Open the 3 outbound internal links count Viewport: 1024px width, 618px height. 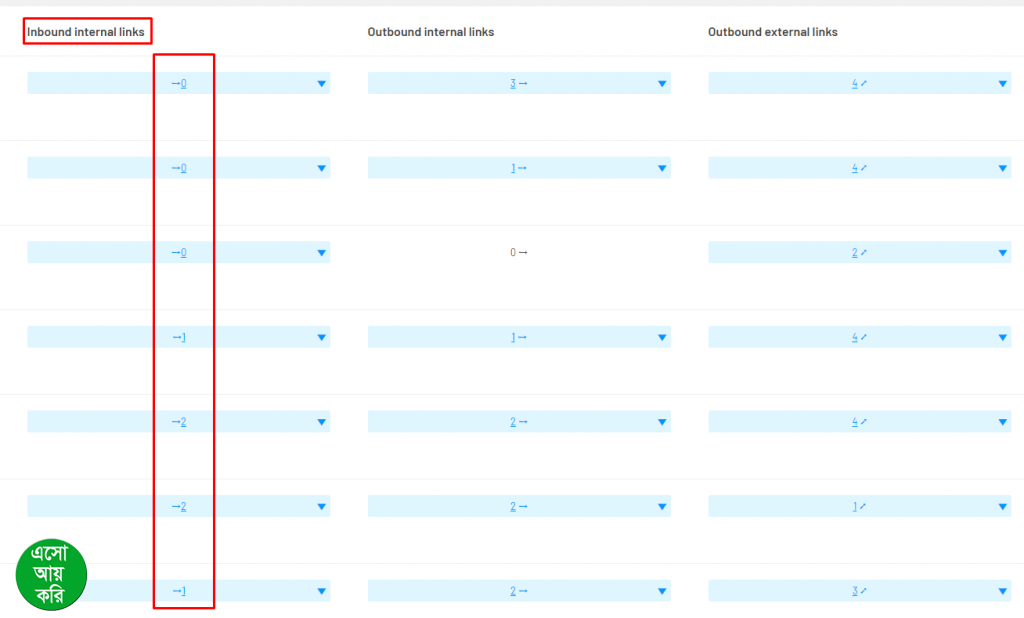pos(513,84)
